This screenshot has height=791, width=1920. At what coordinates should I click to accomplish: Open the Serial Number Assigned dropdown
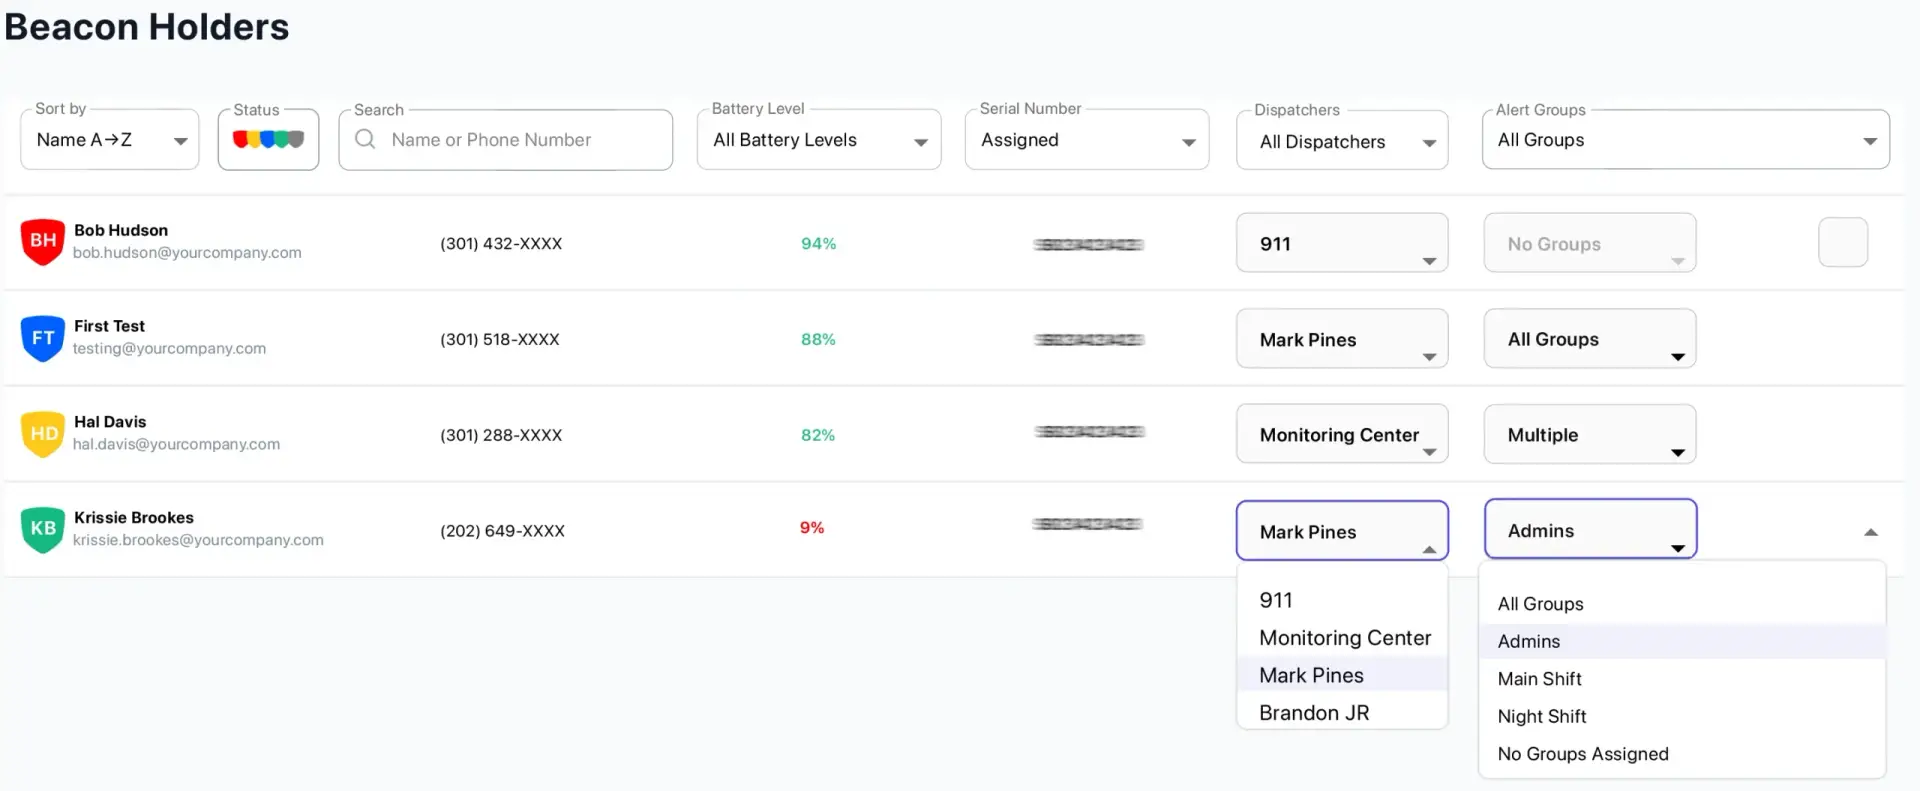coord(1086,140)
